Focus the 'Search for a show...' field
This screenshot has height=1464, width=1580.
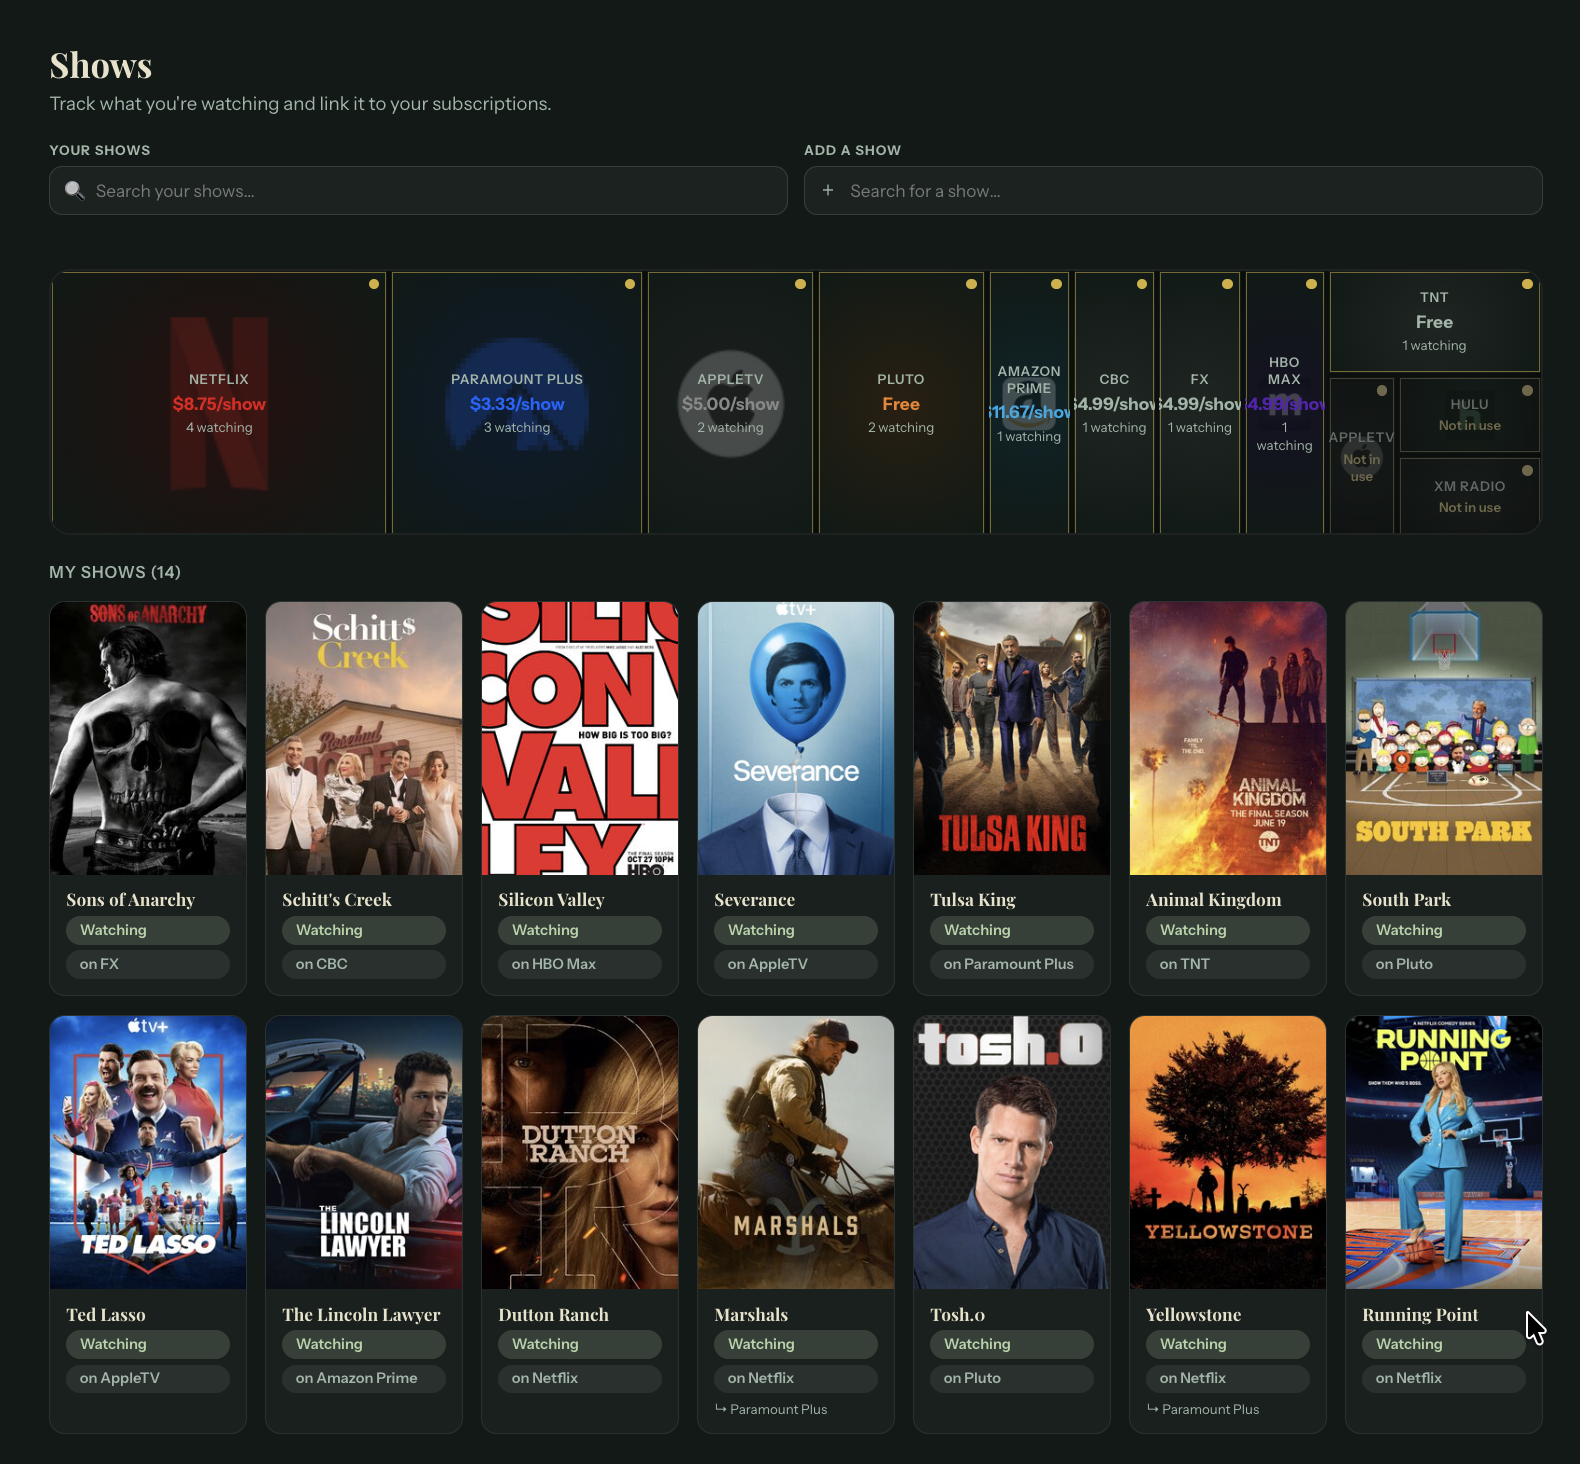pyautogui.click(x=1173, y=190)
